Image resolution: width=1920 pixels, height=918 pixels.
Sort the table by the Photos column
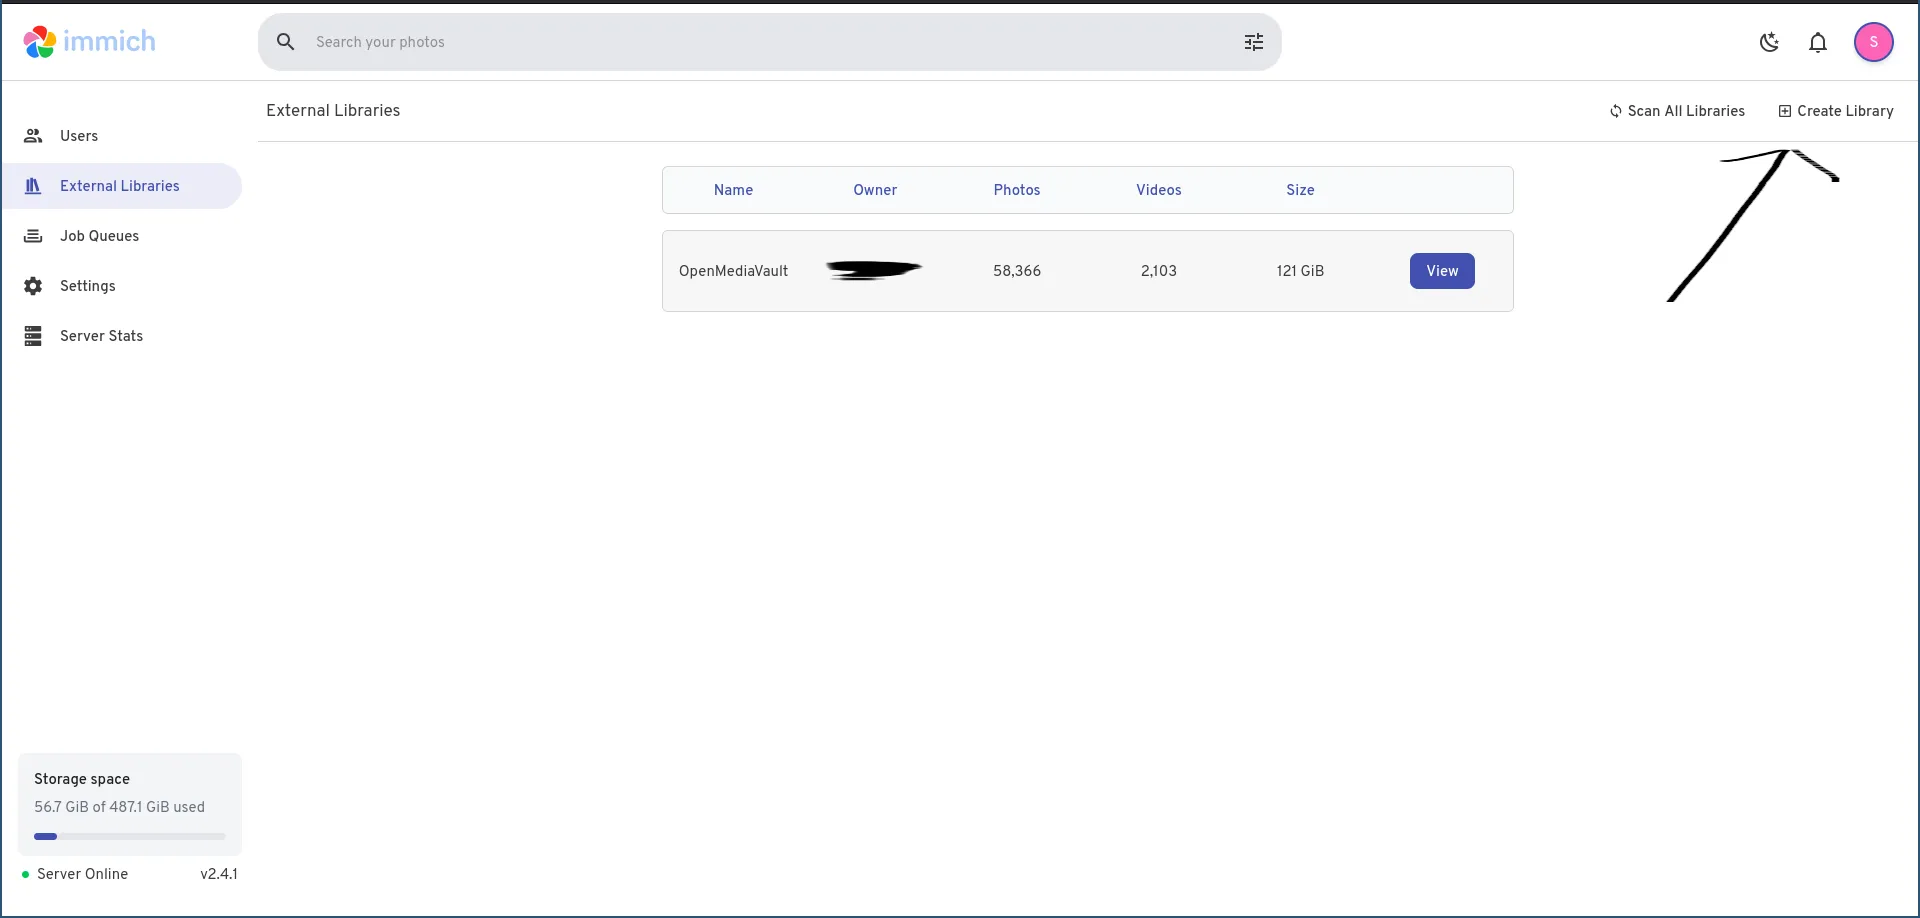pyautogui.click(x=1017, y=190)
